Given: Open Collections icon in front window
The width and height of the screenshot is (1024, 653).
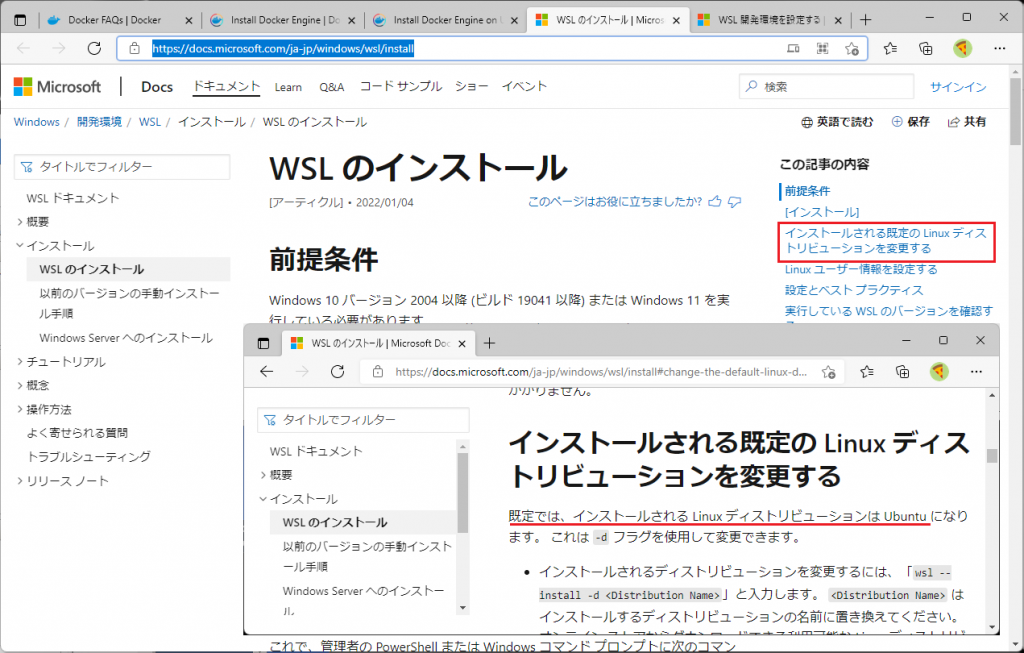Looking at the screenshot, I should click(903, 372).
